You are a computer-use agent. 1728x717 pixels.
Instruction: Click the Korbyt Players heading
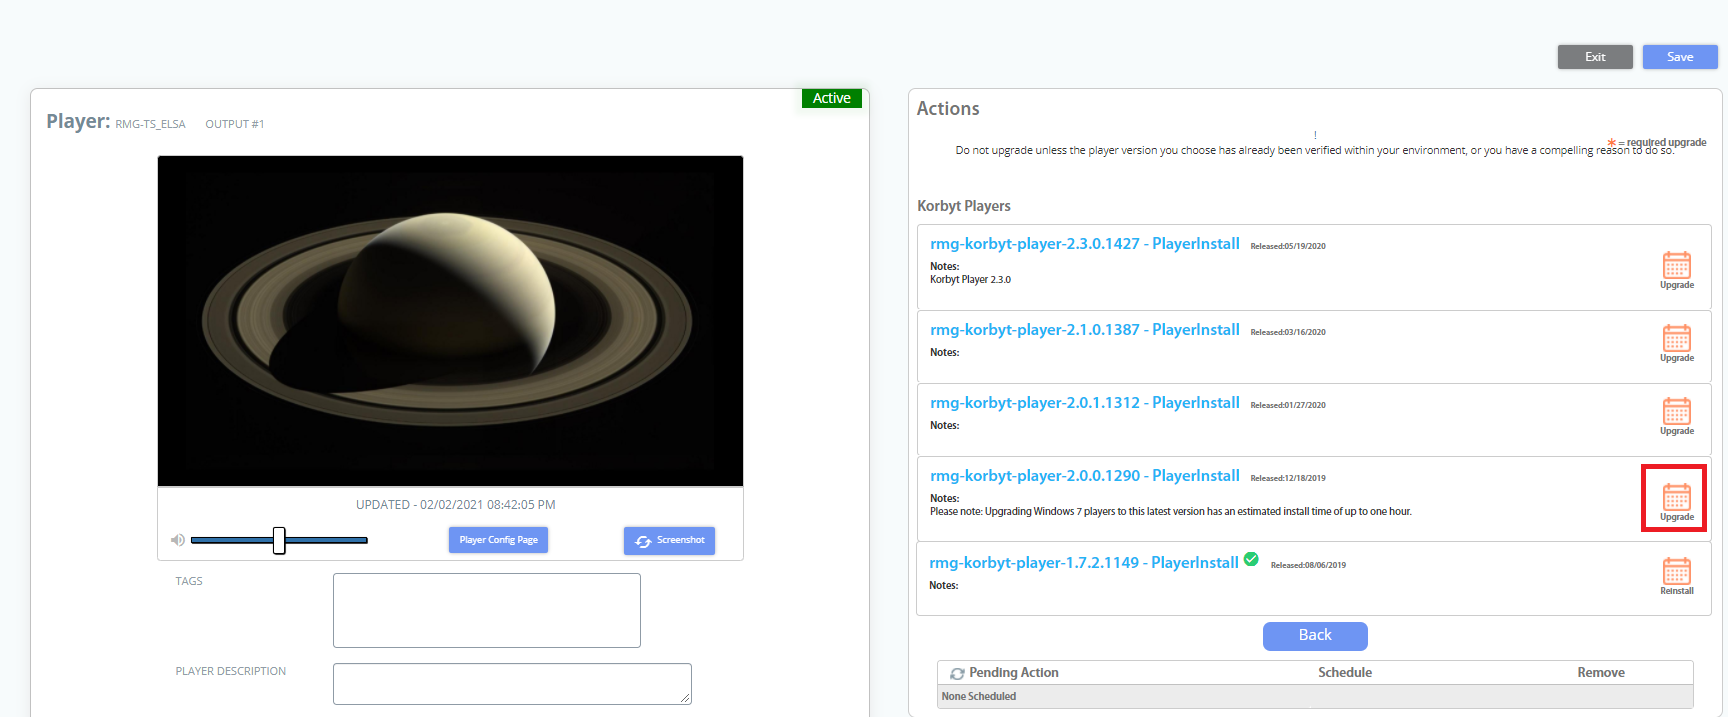click(964, 206)
